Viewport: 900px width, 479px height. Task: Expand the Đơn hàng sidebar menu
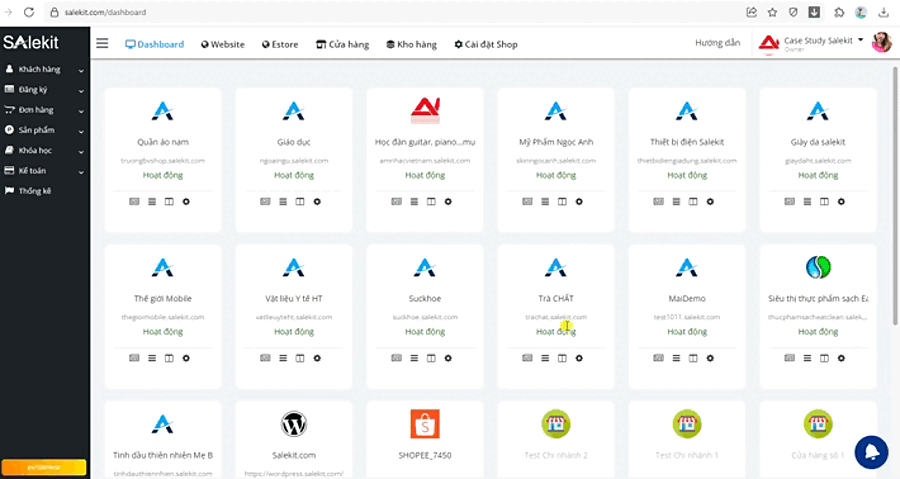tap(45, 110)
